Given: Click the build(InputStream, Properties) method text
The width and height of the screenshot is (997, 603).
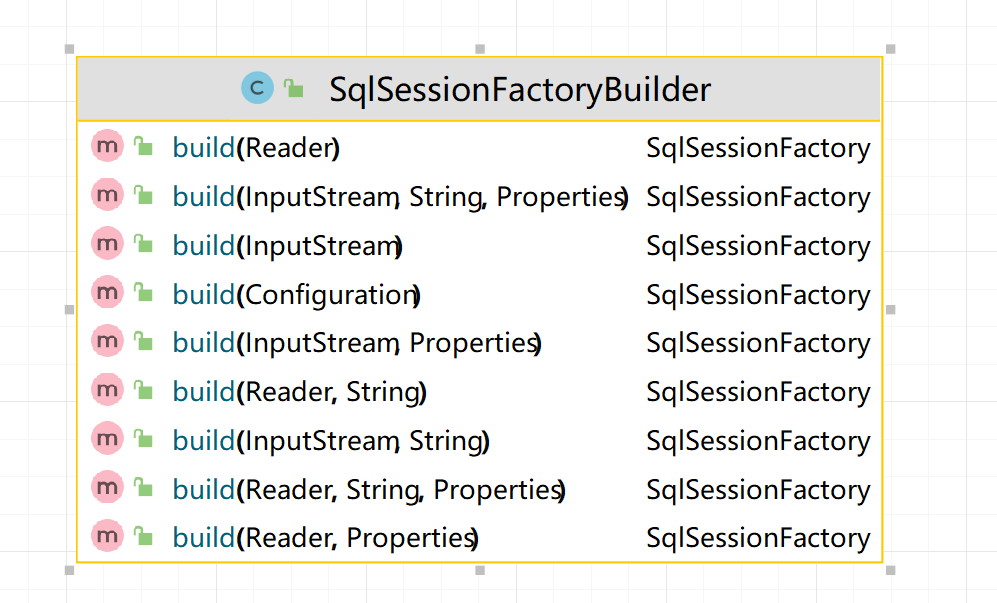Looking at the screenshot, I should pos(357,344).
